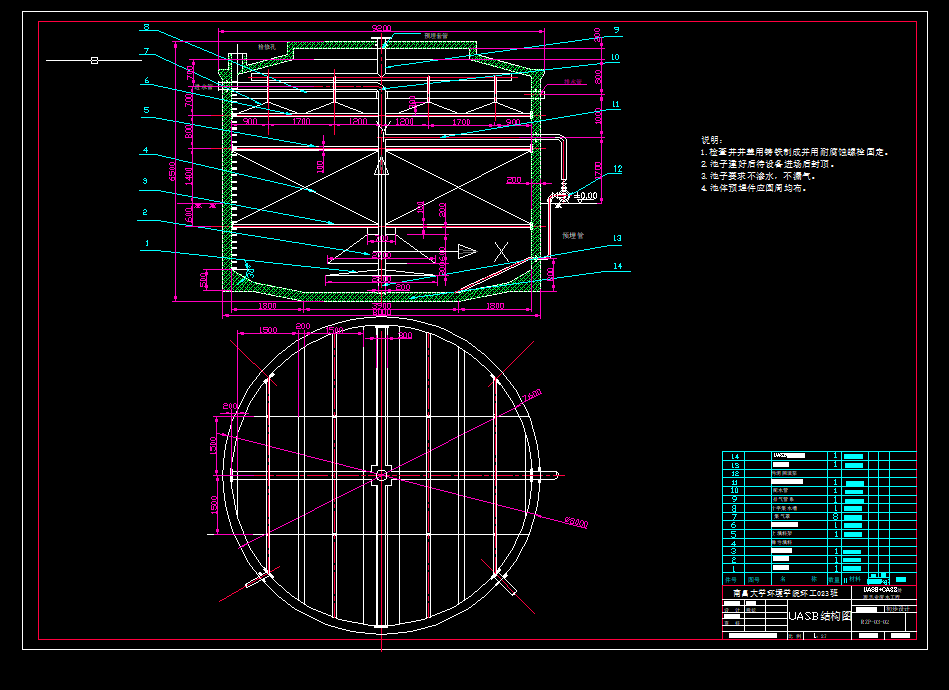949x690 pixels.
Task: Select callout number 13 right of section view
Action: point(617,238)
